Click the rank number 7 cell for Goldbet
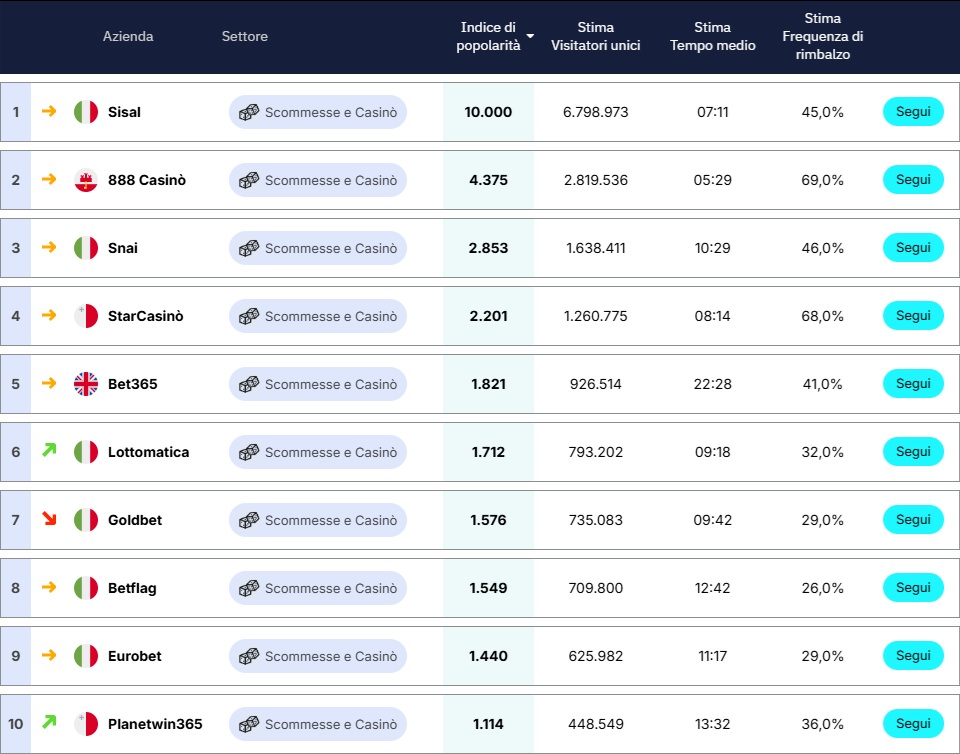 pos(14,519)
